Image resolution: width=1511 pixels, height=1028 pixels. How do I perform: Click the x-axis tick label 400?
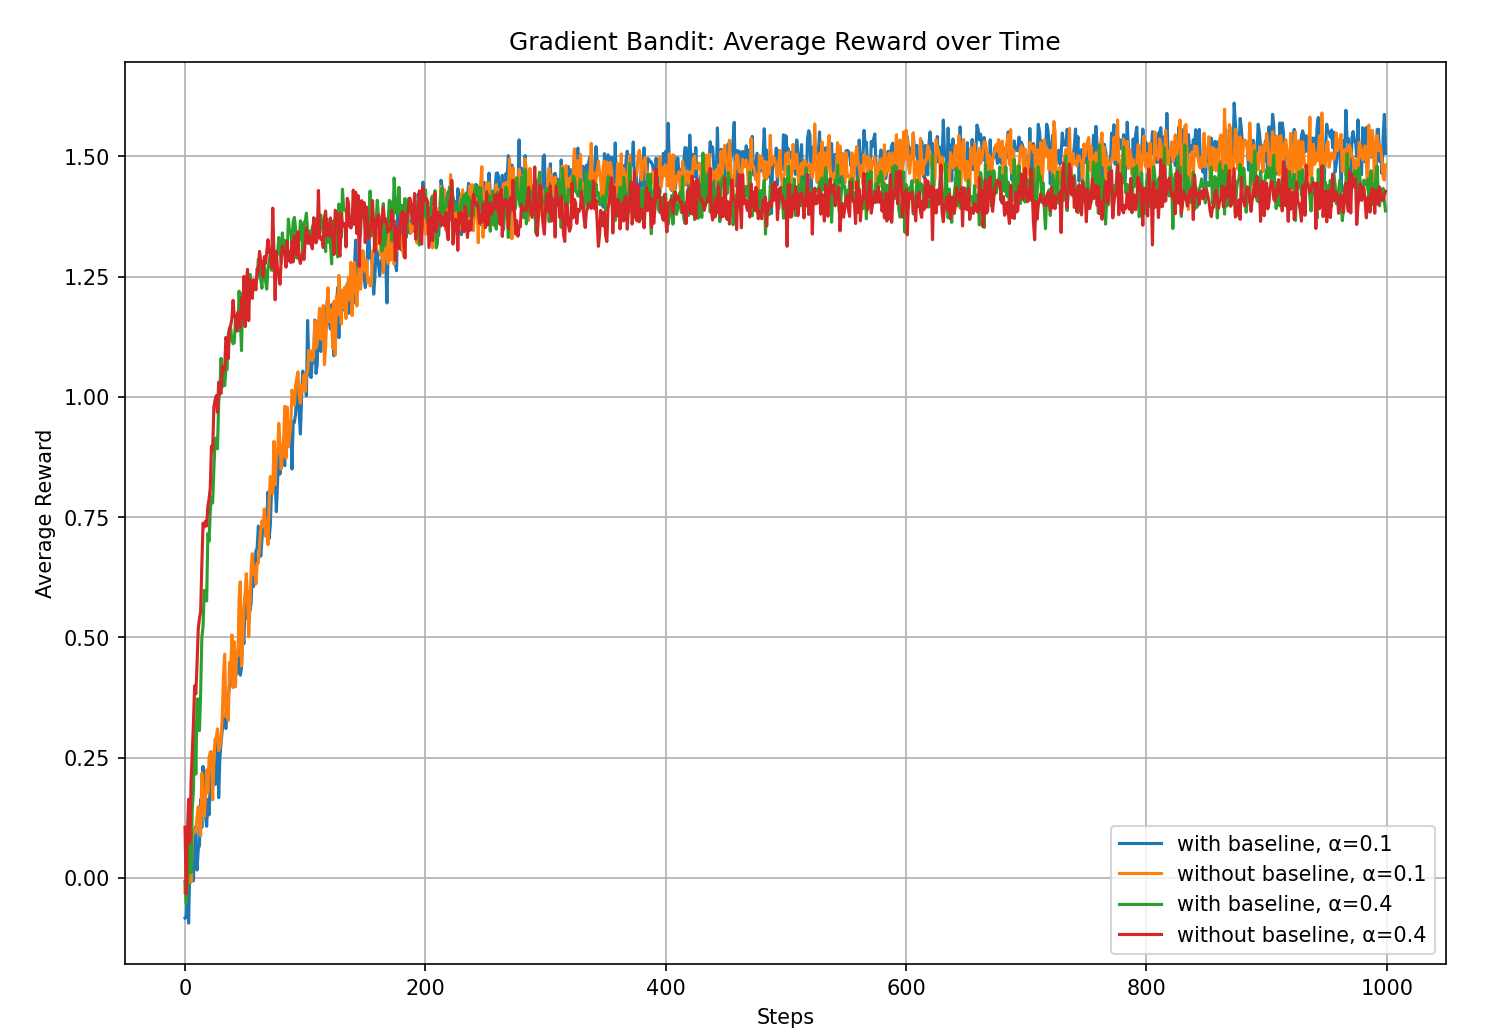[x=665, y=989]
